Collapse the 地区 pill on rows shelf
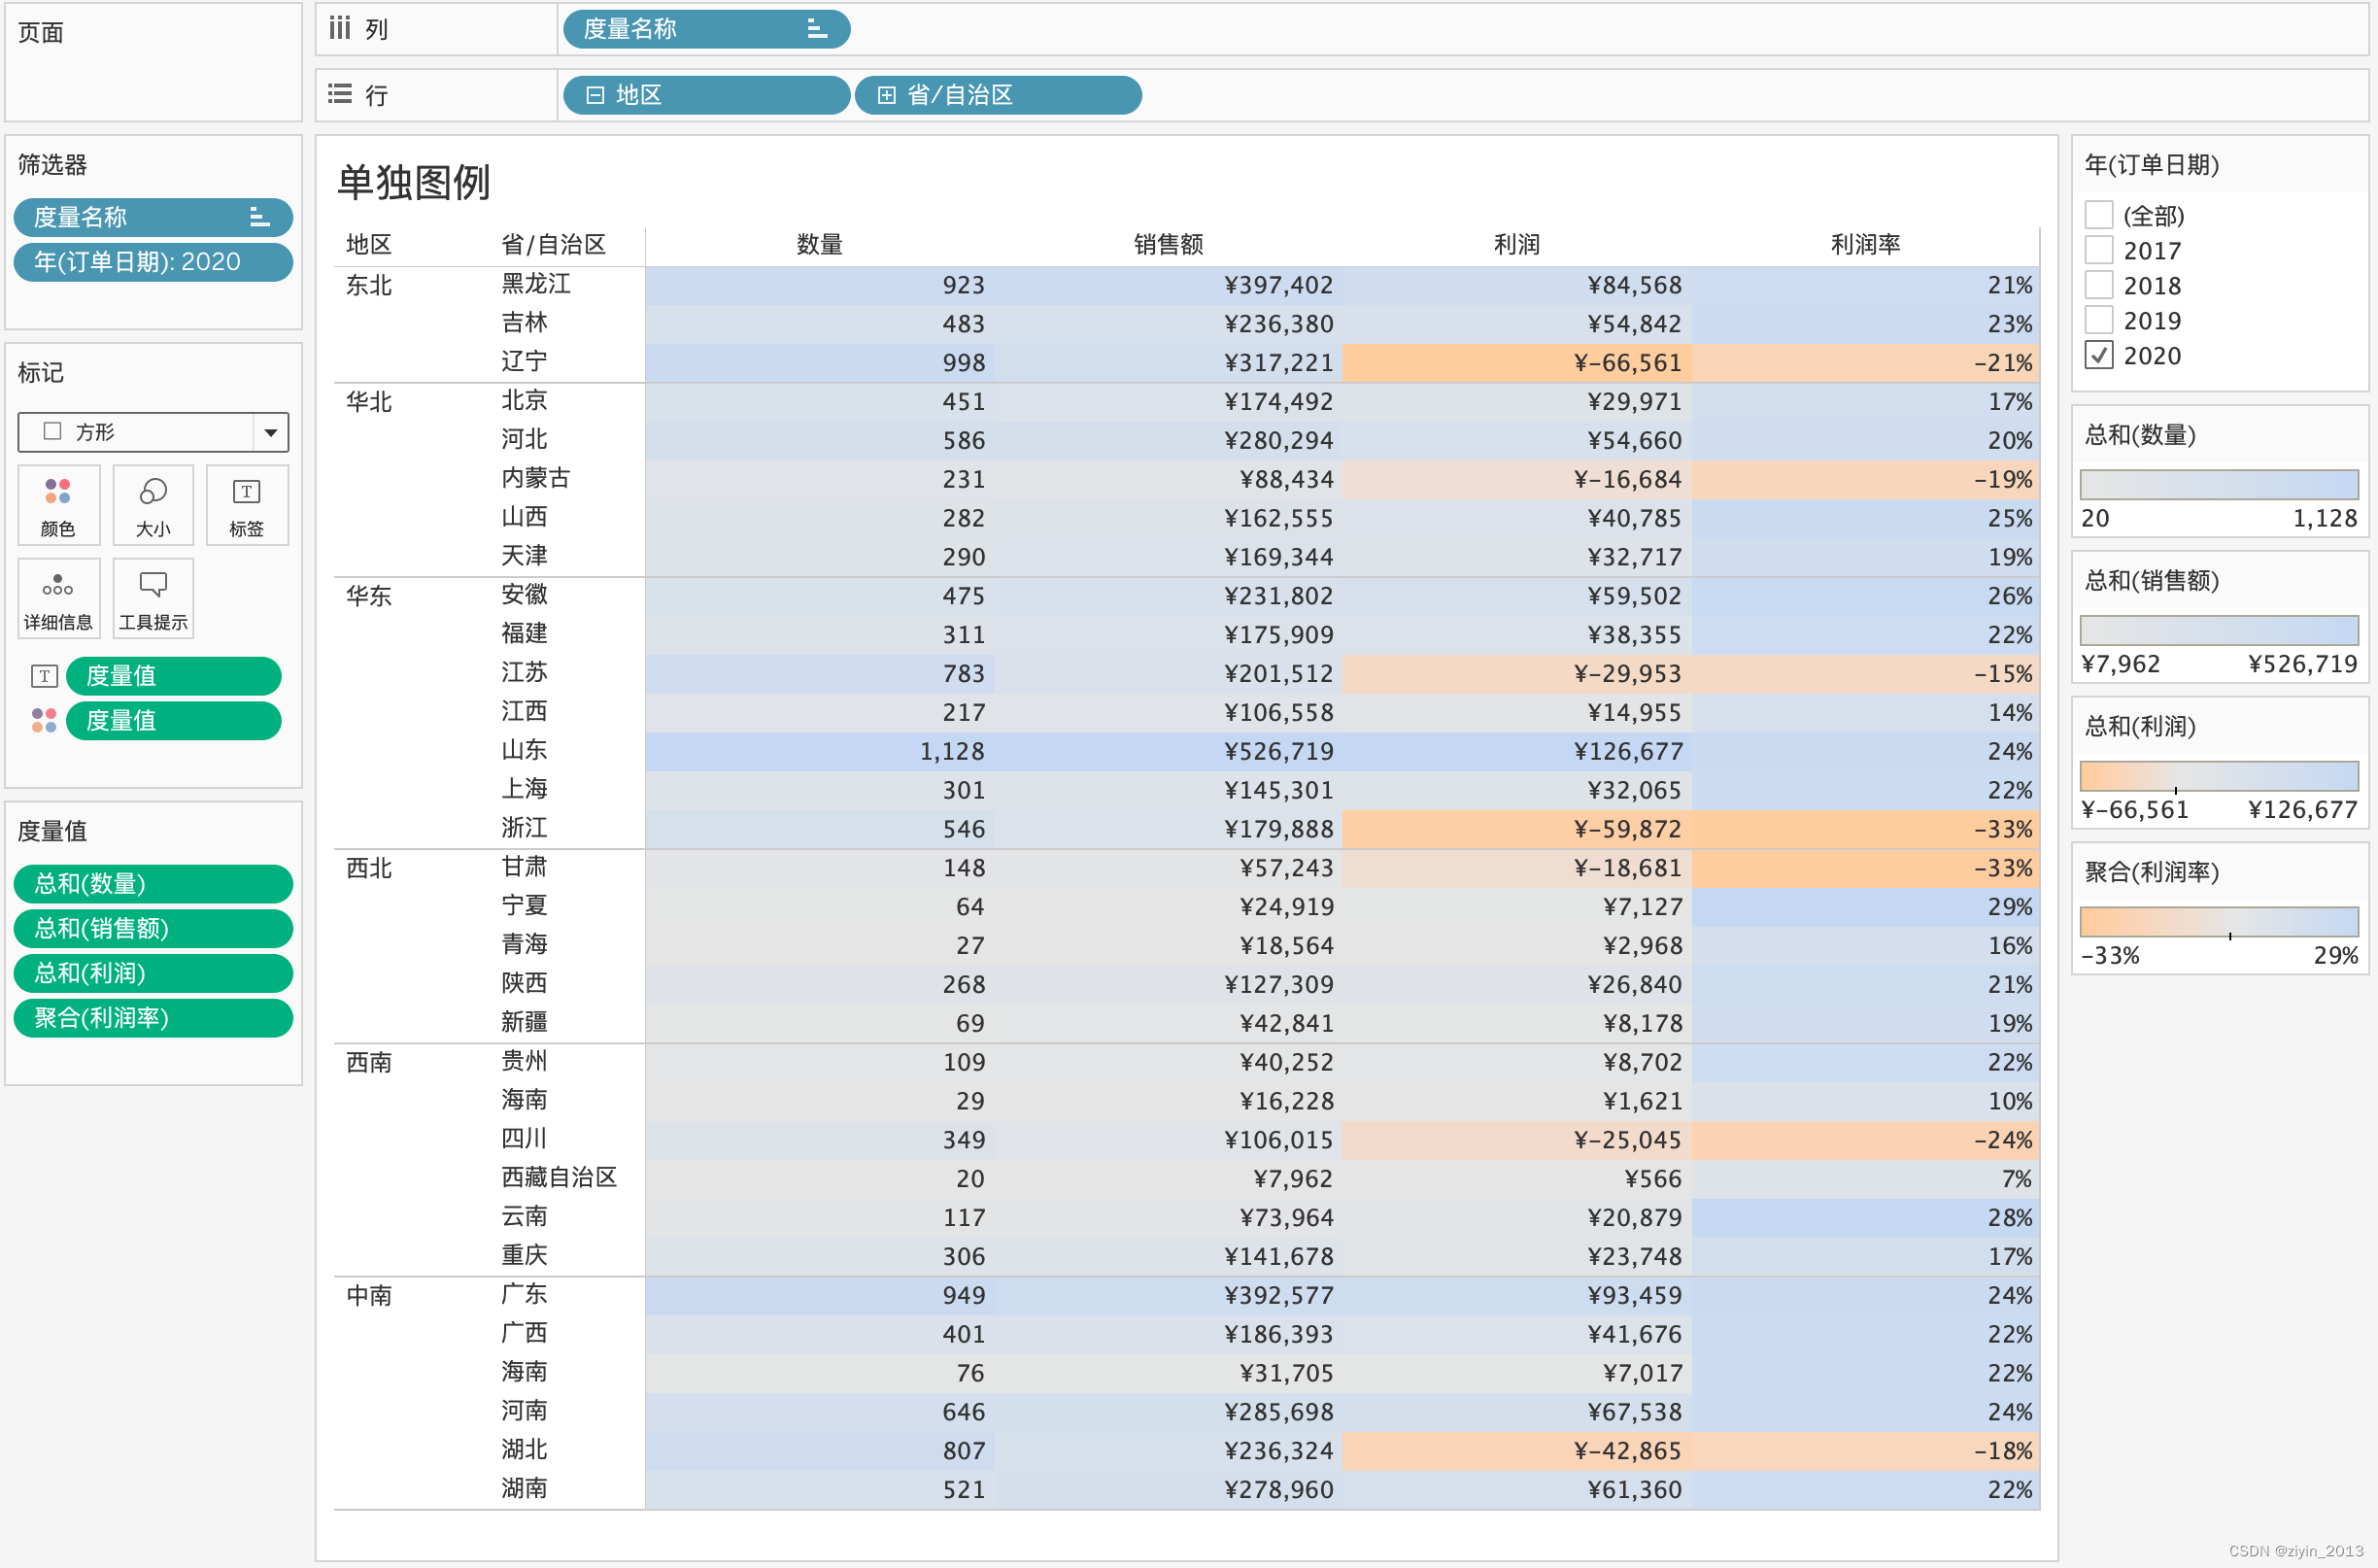 point(595,95)
